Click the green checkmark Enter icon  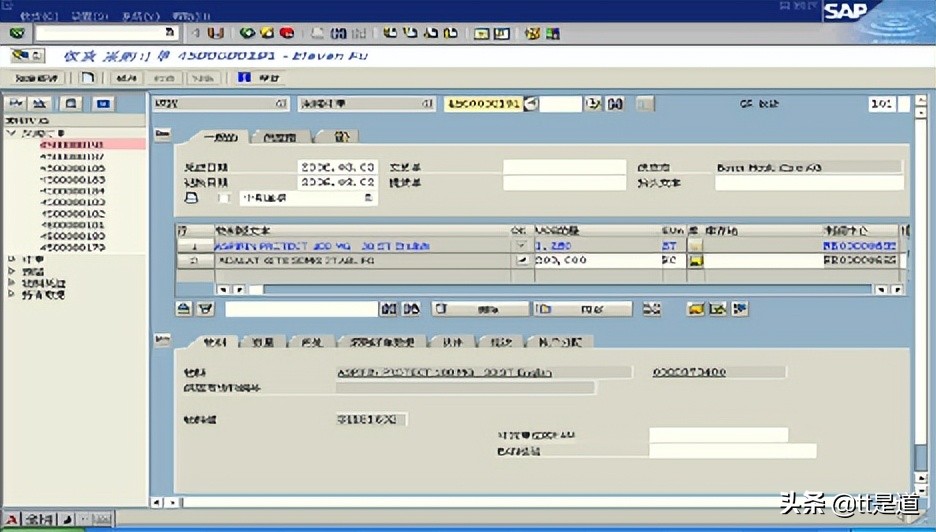click(x=16, y=33)
